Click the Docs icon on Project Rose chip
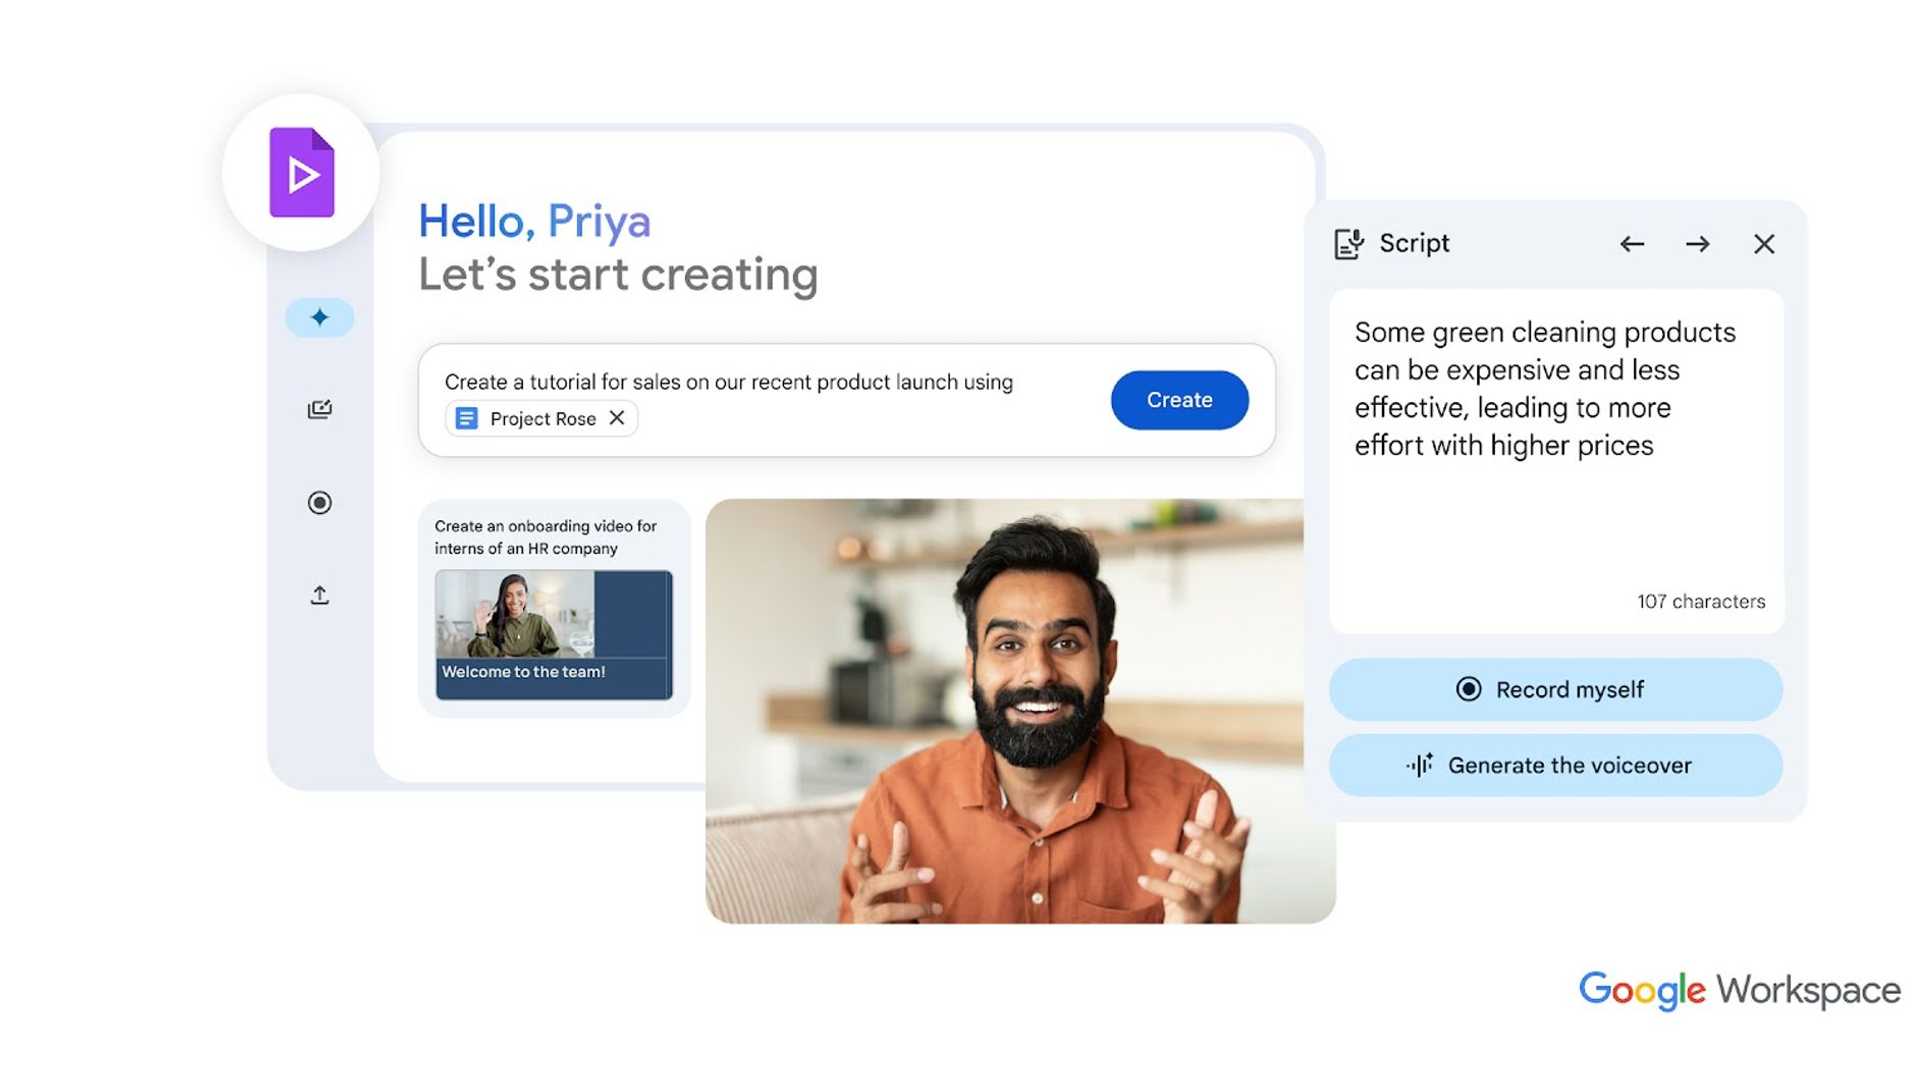This screenshot has height=1080, width=1920. coord(466,418)
